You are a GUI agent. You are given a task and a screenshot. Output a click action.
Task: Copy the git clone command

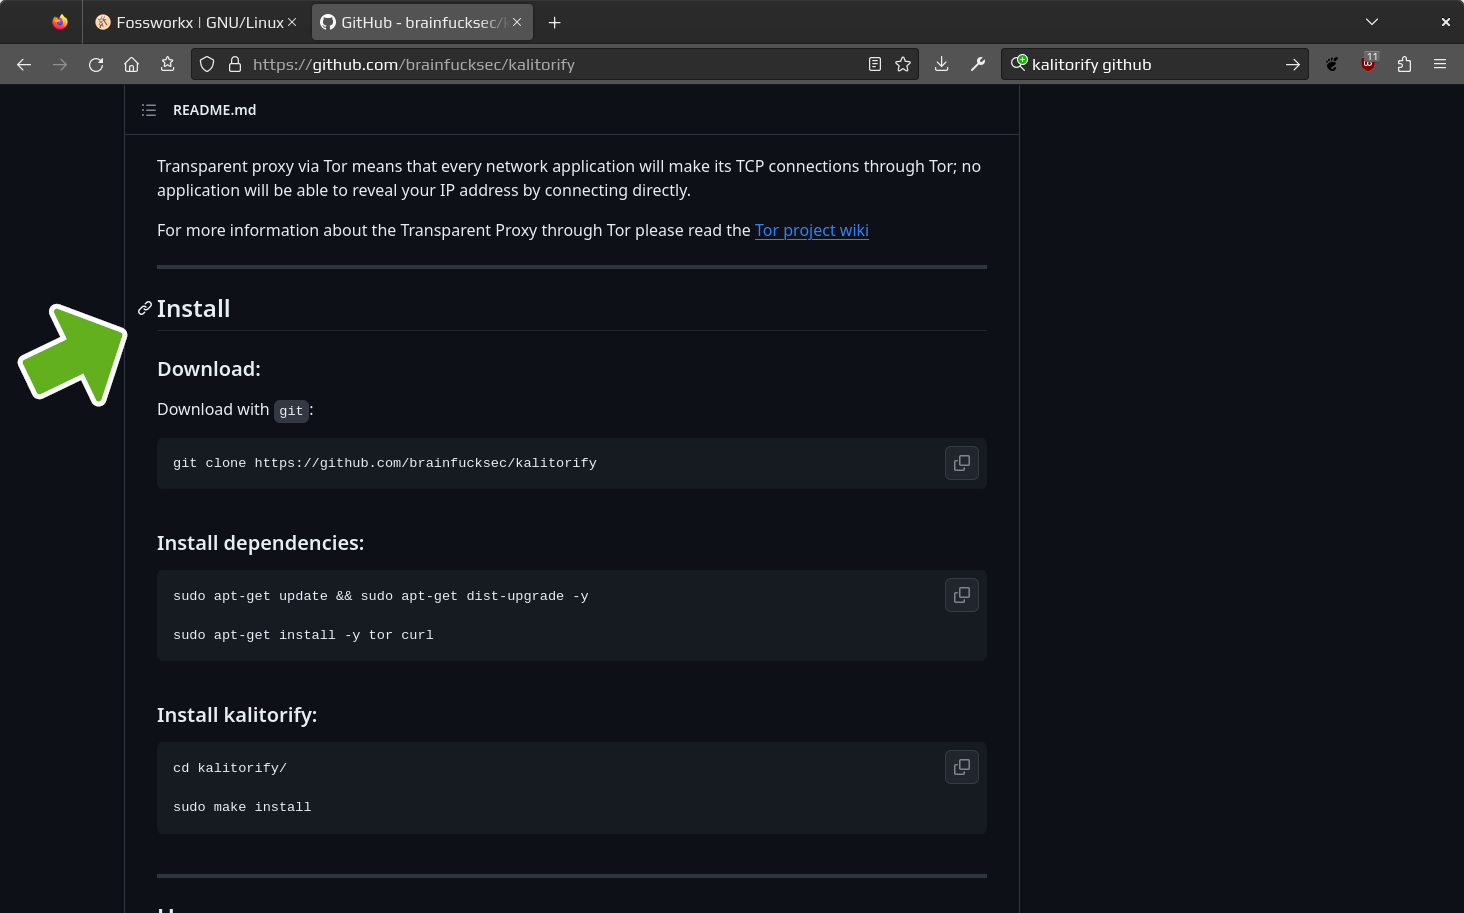[961, 463]
